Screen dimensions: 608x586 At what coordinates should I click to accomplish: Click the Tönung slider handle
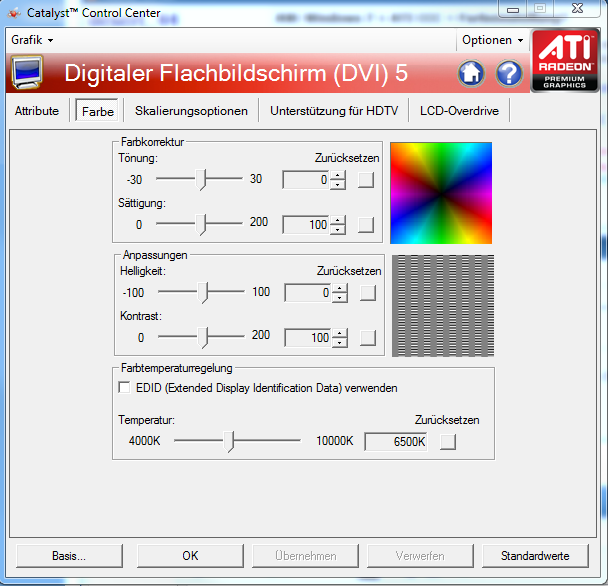tap(200, 180)
